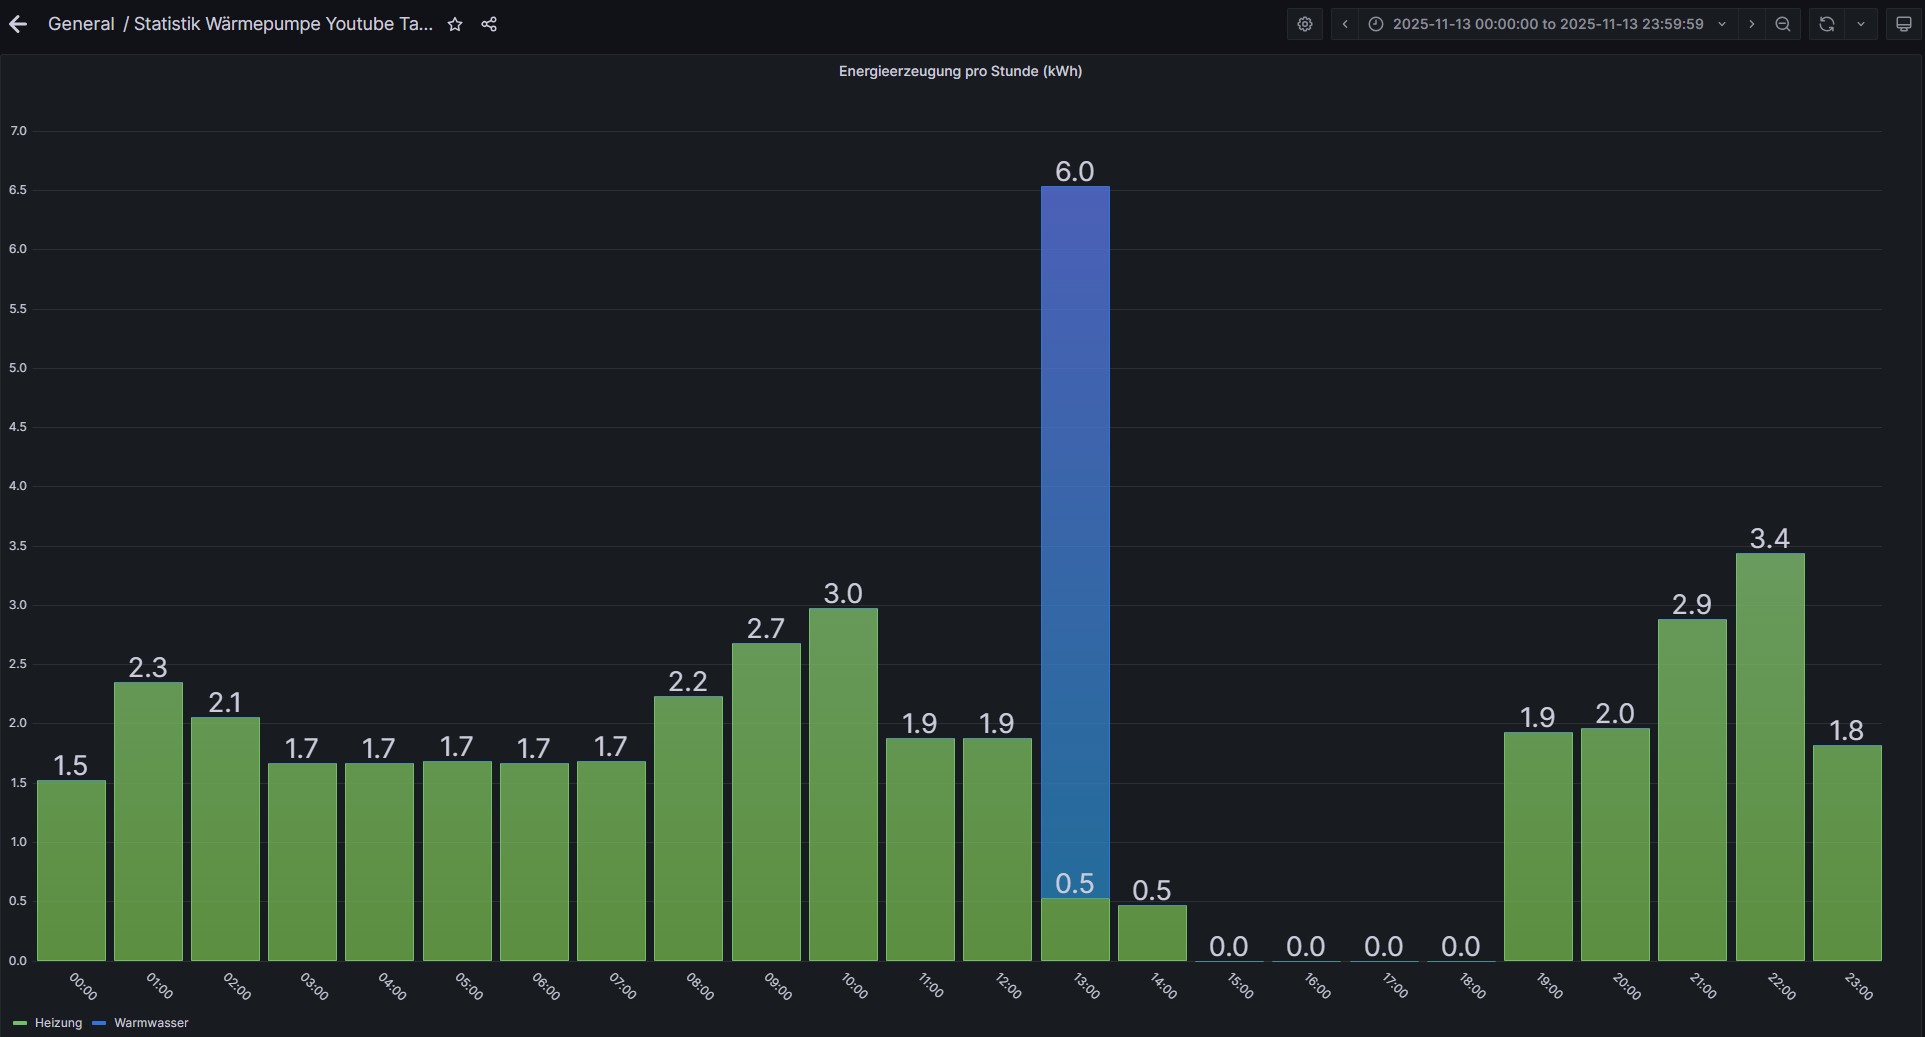Open the refresh interval dropdown
The width and height of the screenshot is (1925, 1037).
[x=1861, y=24]
